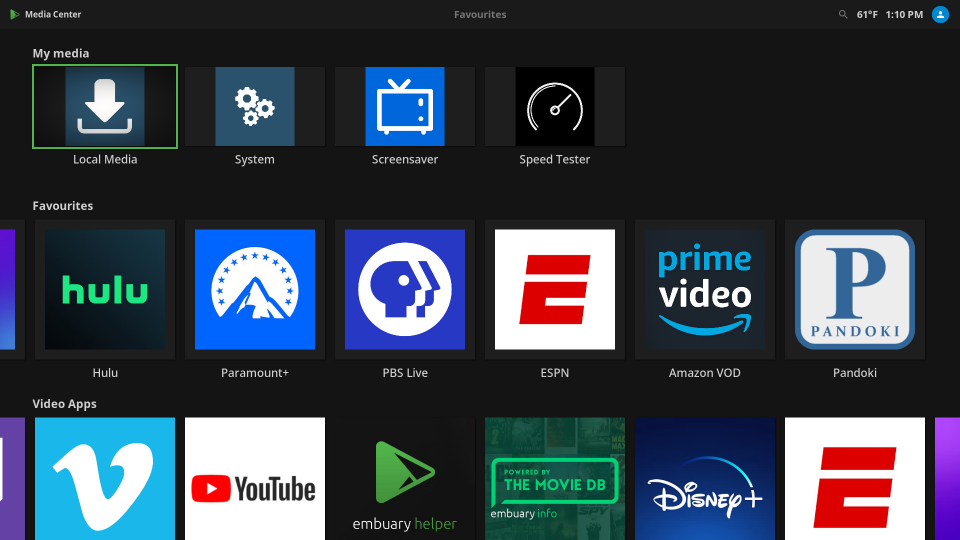960x540 pixels.
Task: Open PBS Live app
Action: tap(405, 290)
